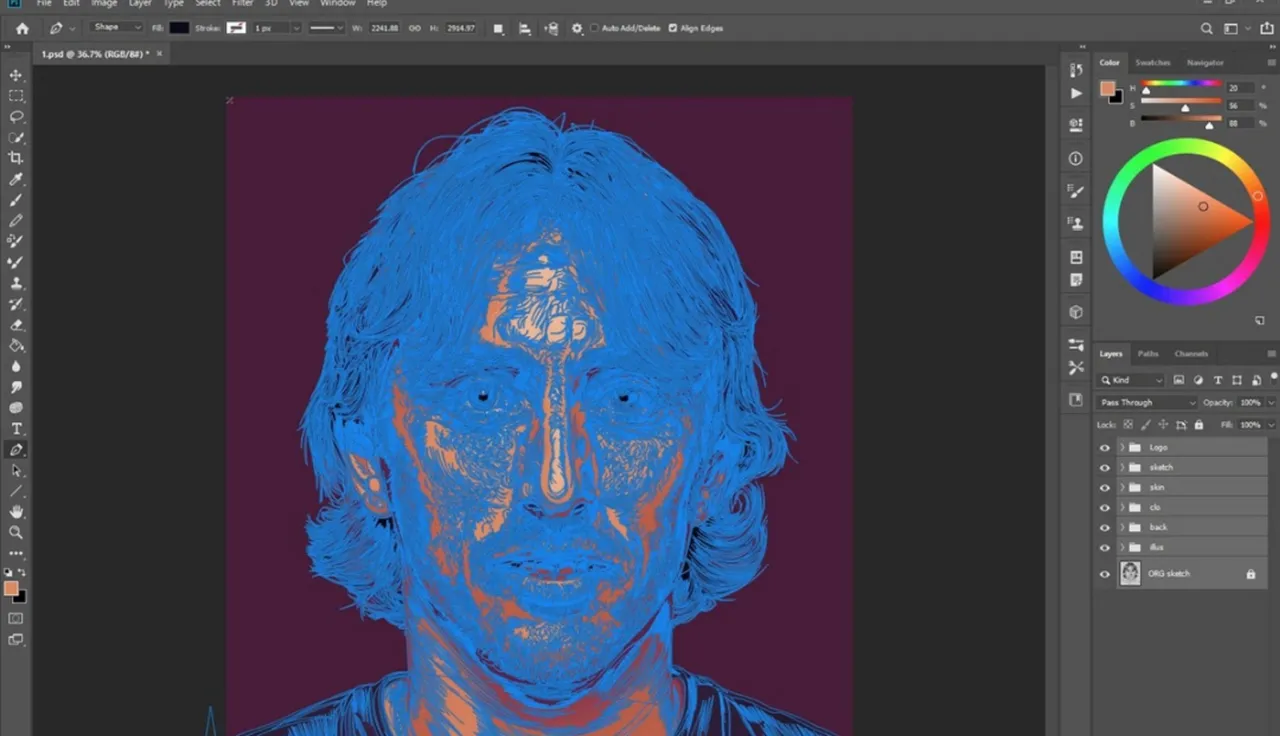The width and height of the screenshot is (1280, 736).
Task: Switch to the Paths tab
Action: (x=1148, y=354)
